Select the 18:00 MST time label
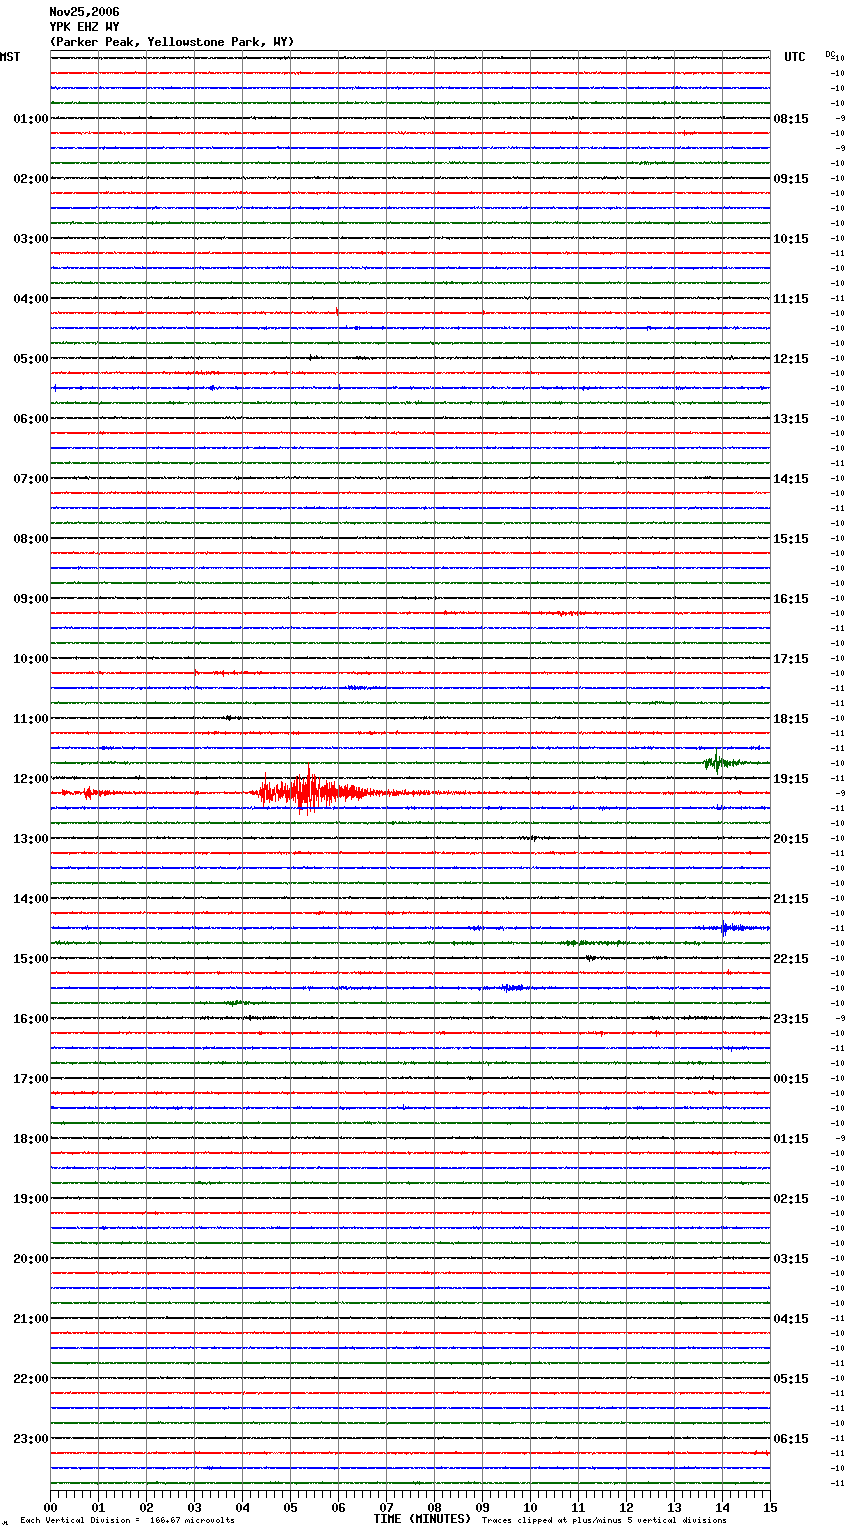Screen dimensions: 850x1534 pyautogui.click(x=30, y=1139)
